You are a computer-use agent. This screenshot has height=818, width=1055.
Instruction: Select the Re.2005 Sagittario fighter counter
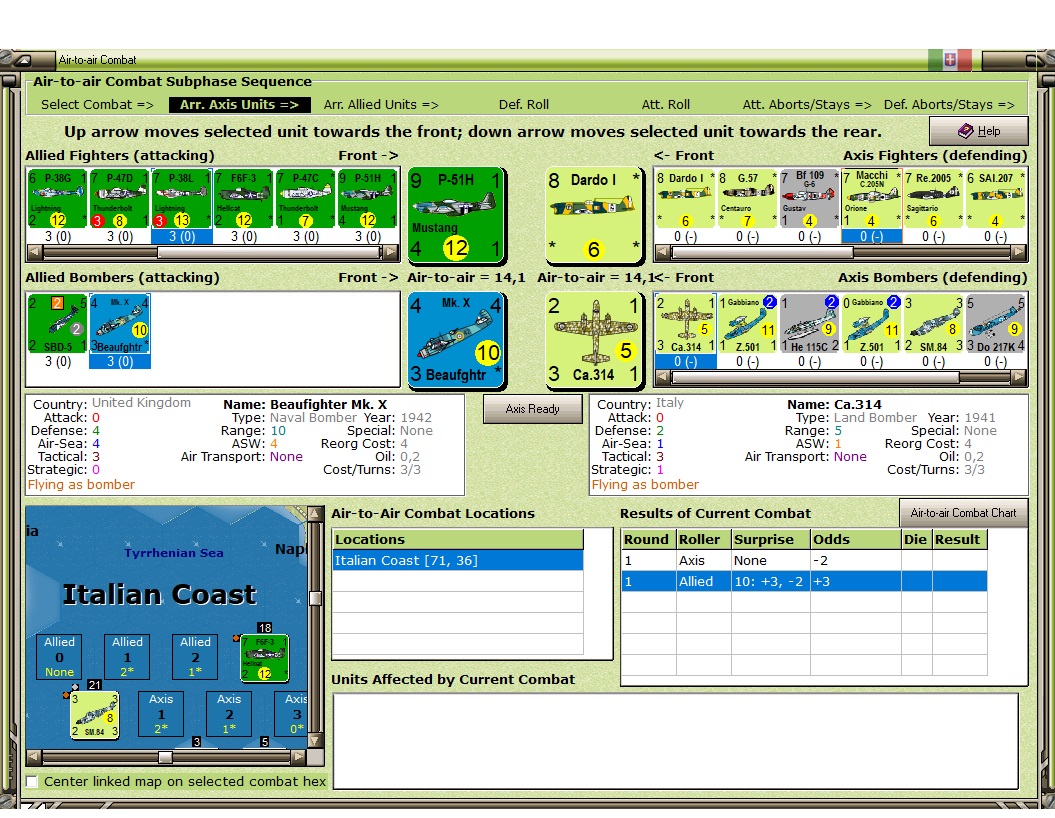point(933,198)
